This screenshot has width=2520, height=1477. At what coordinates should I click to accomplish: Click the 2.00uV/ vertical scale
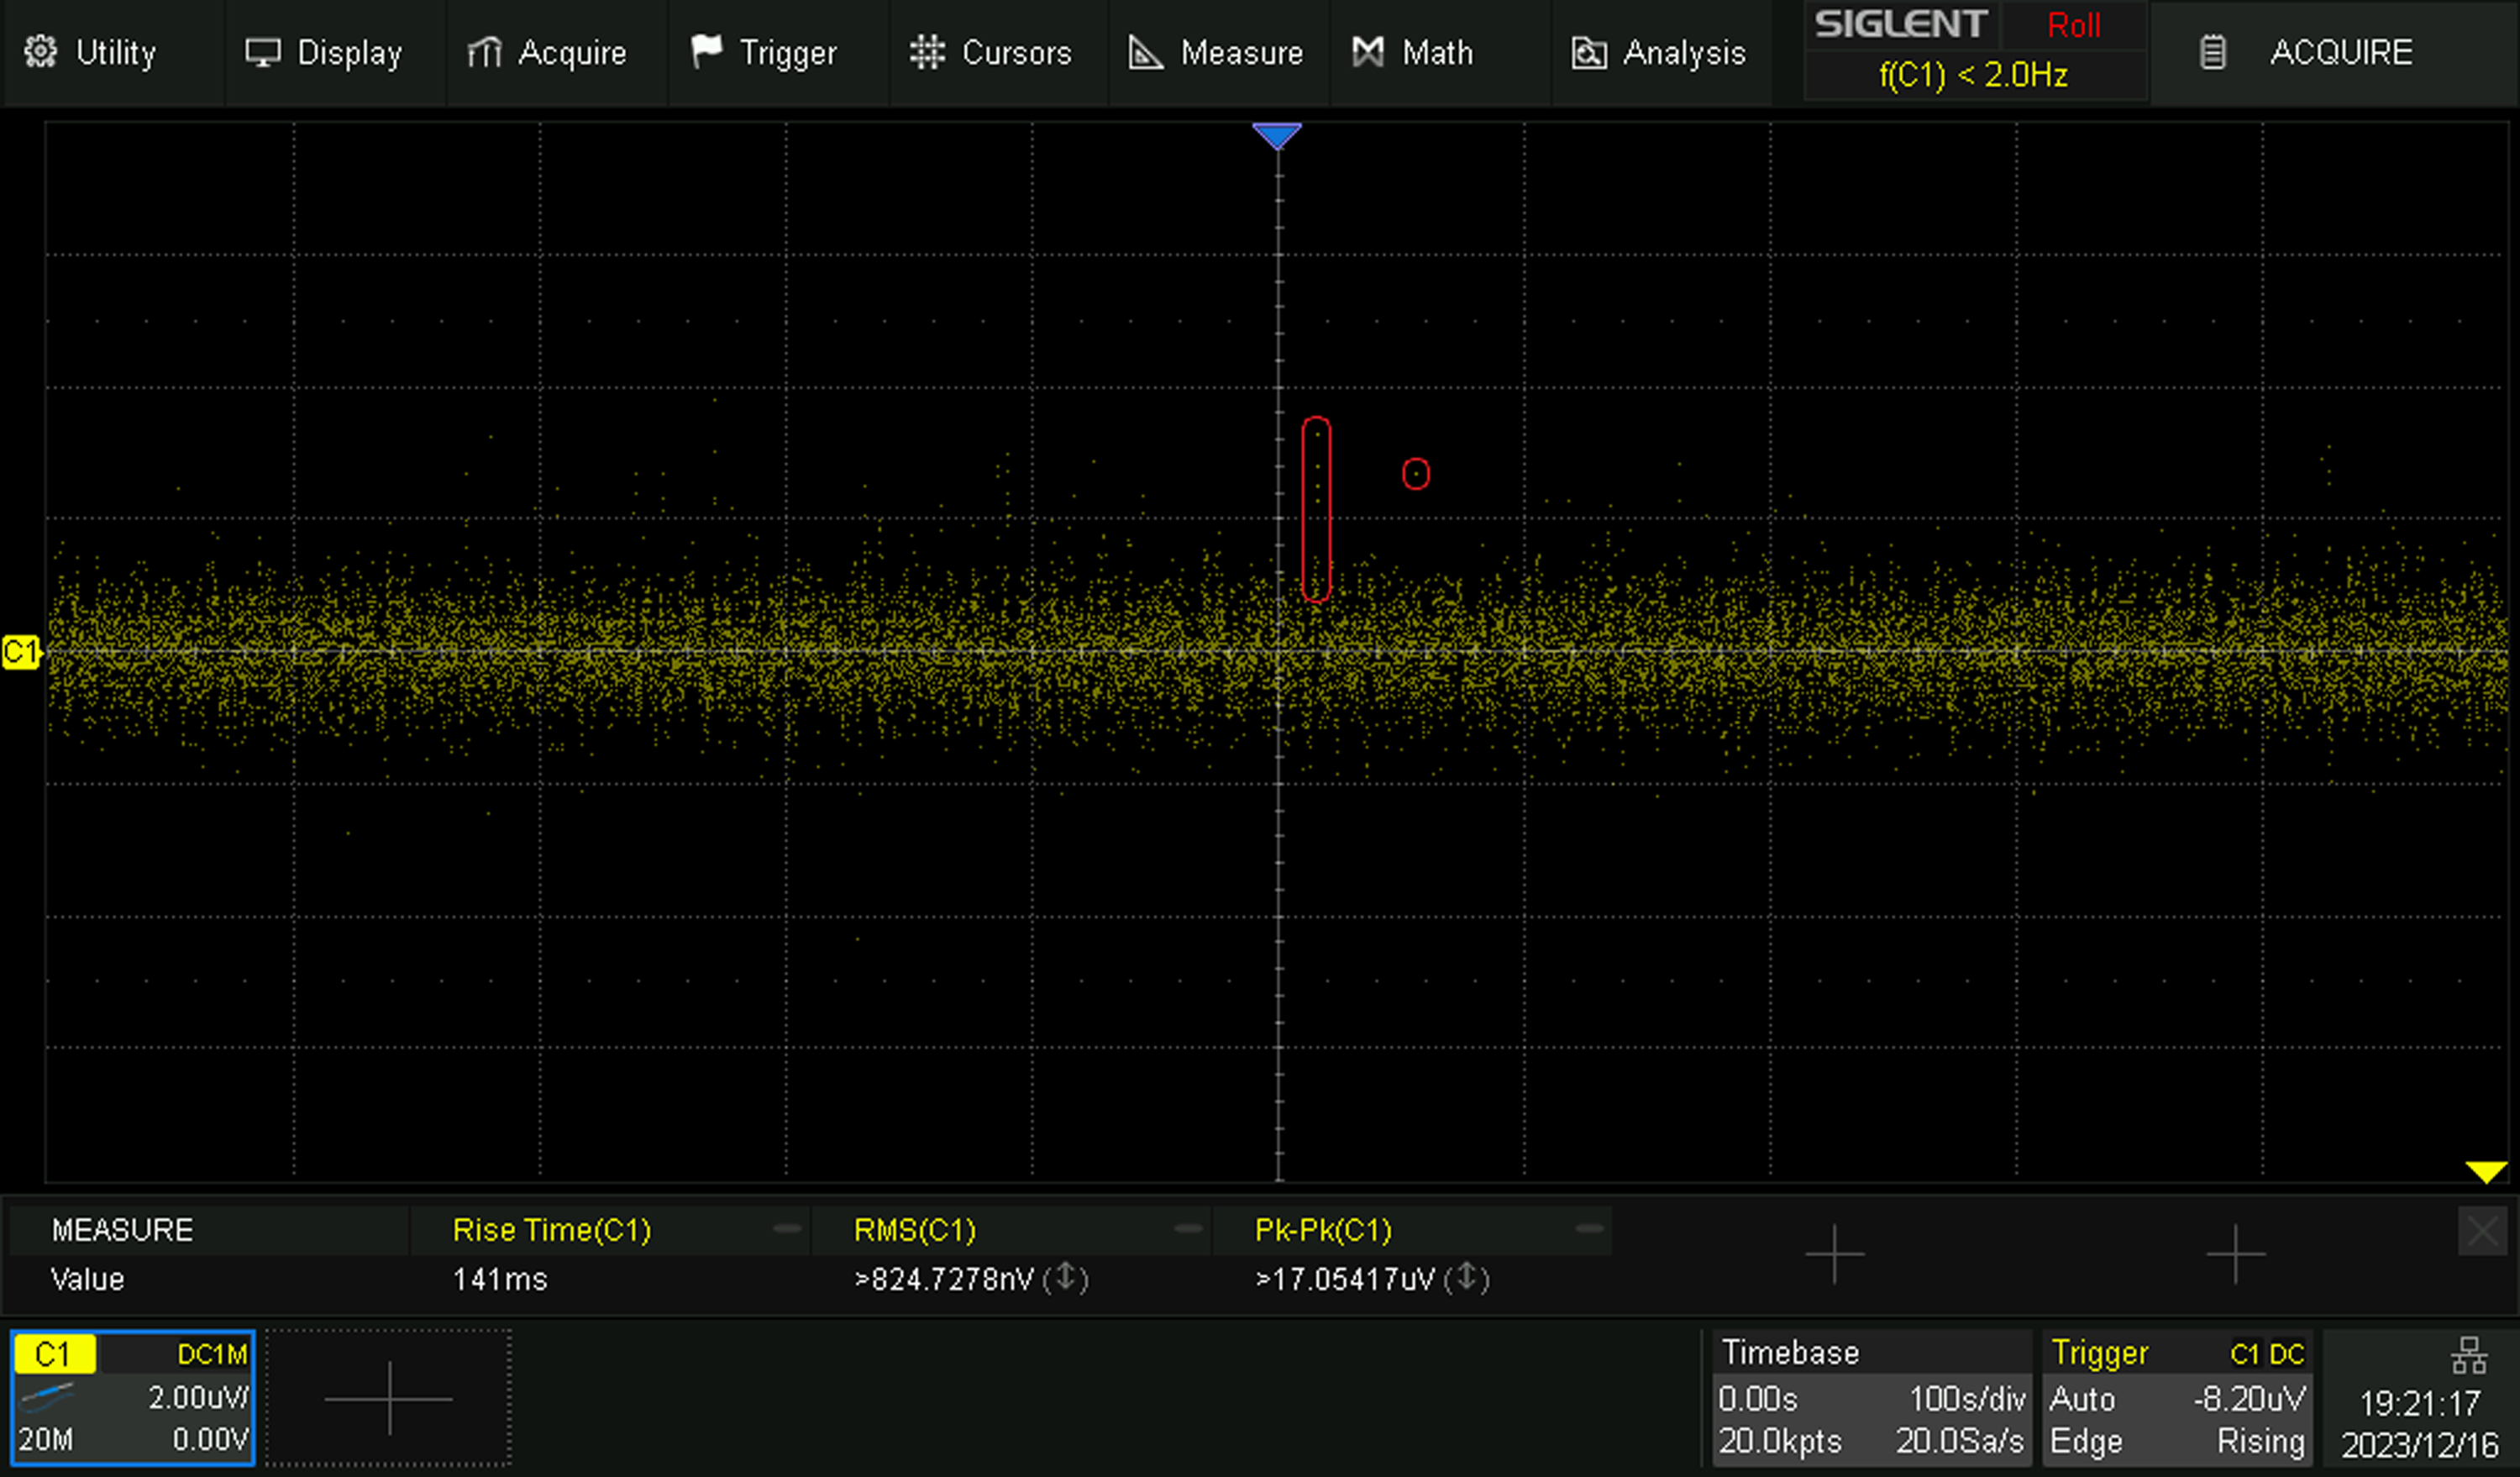198,1398
